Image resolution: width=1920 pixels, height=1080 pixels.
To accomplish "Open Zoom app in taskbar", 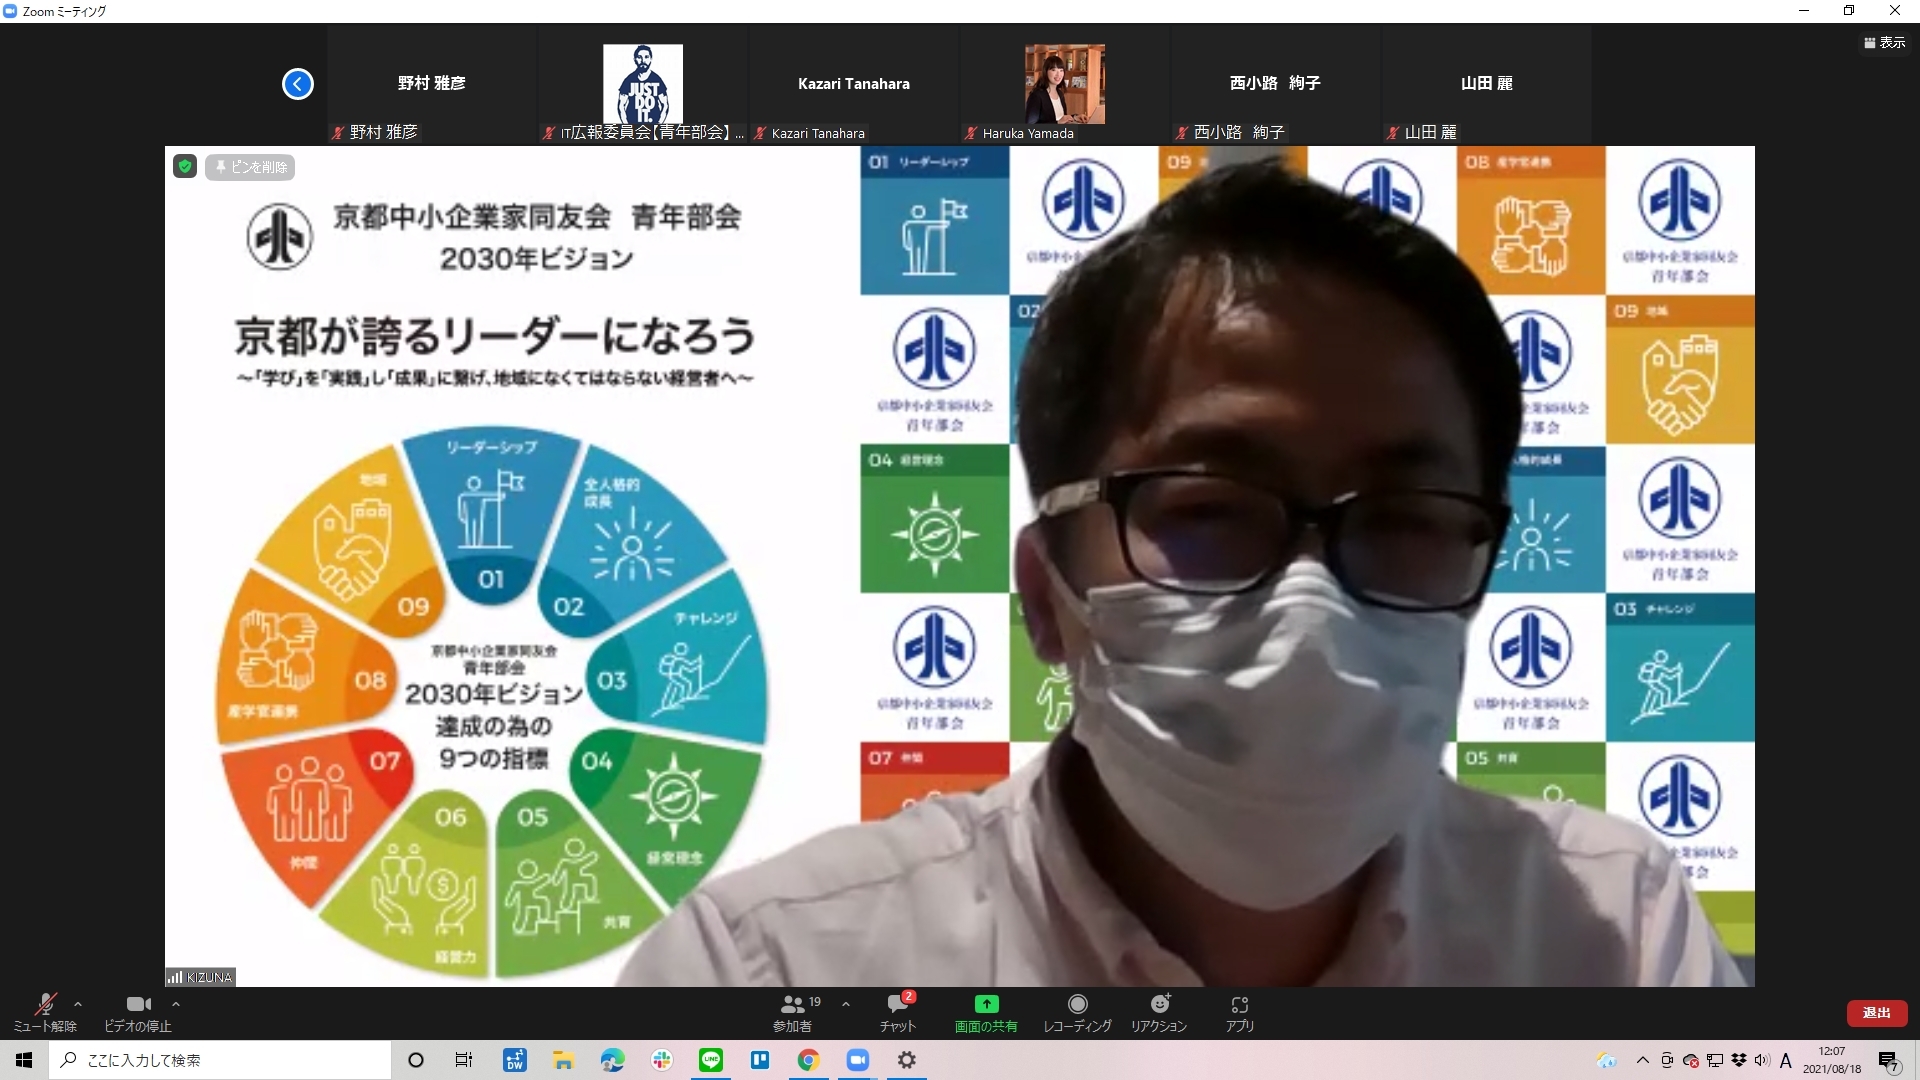I will pos(858,1060).
